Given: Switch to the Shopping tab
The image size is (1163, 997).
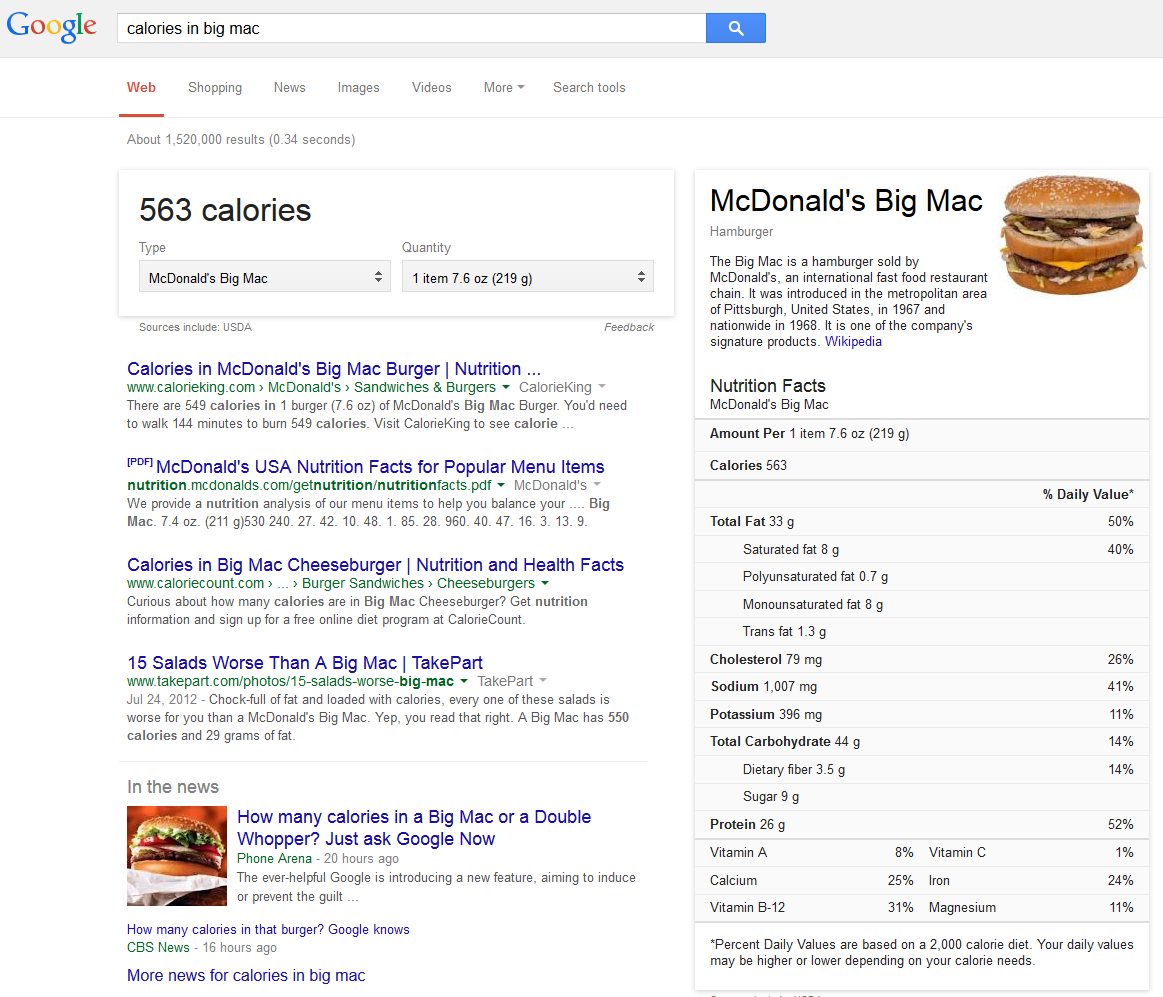Looking at the screenshot, I should tap(215, 88).
